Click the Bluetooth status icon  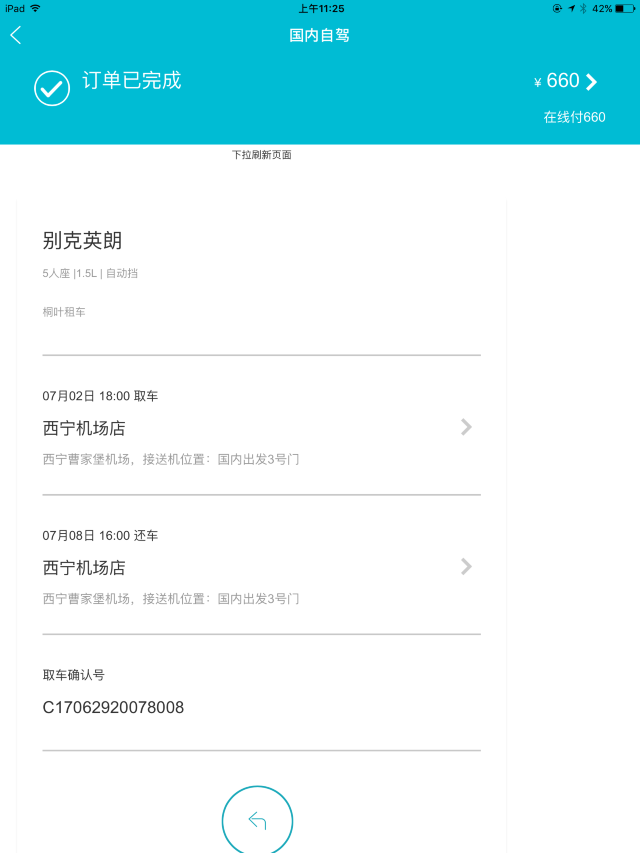click(583, 9)
